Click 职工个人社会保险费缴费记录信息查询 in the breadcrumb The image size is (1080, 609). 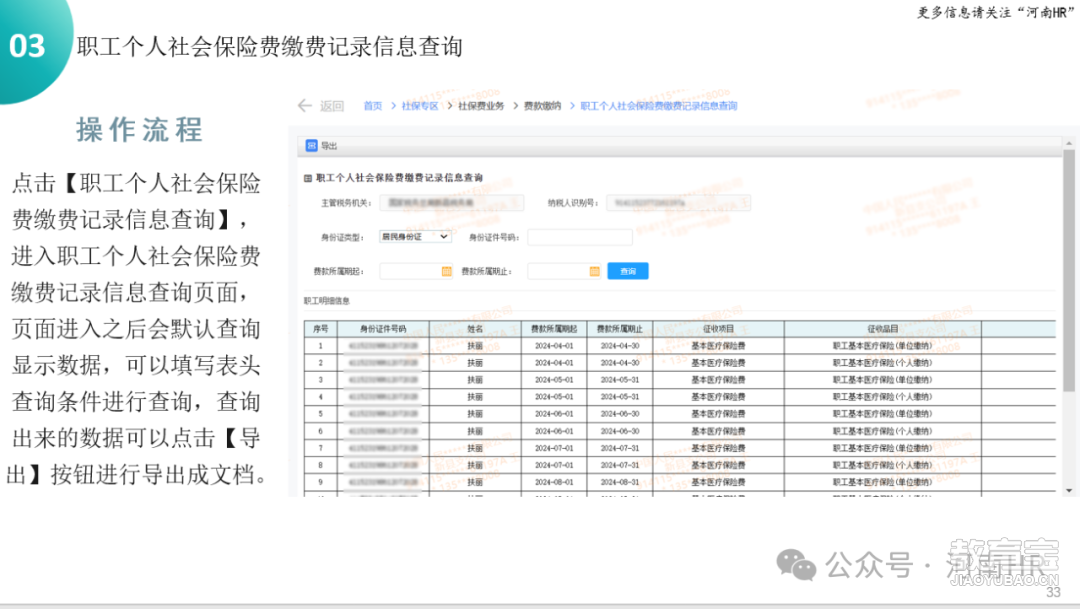point(658,106)
